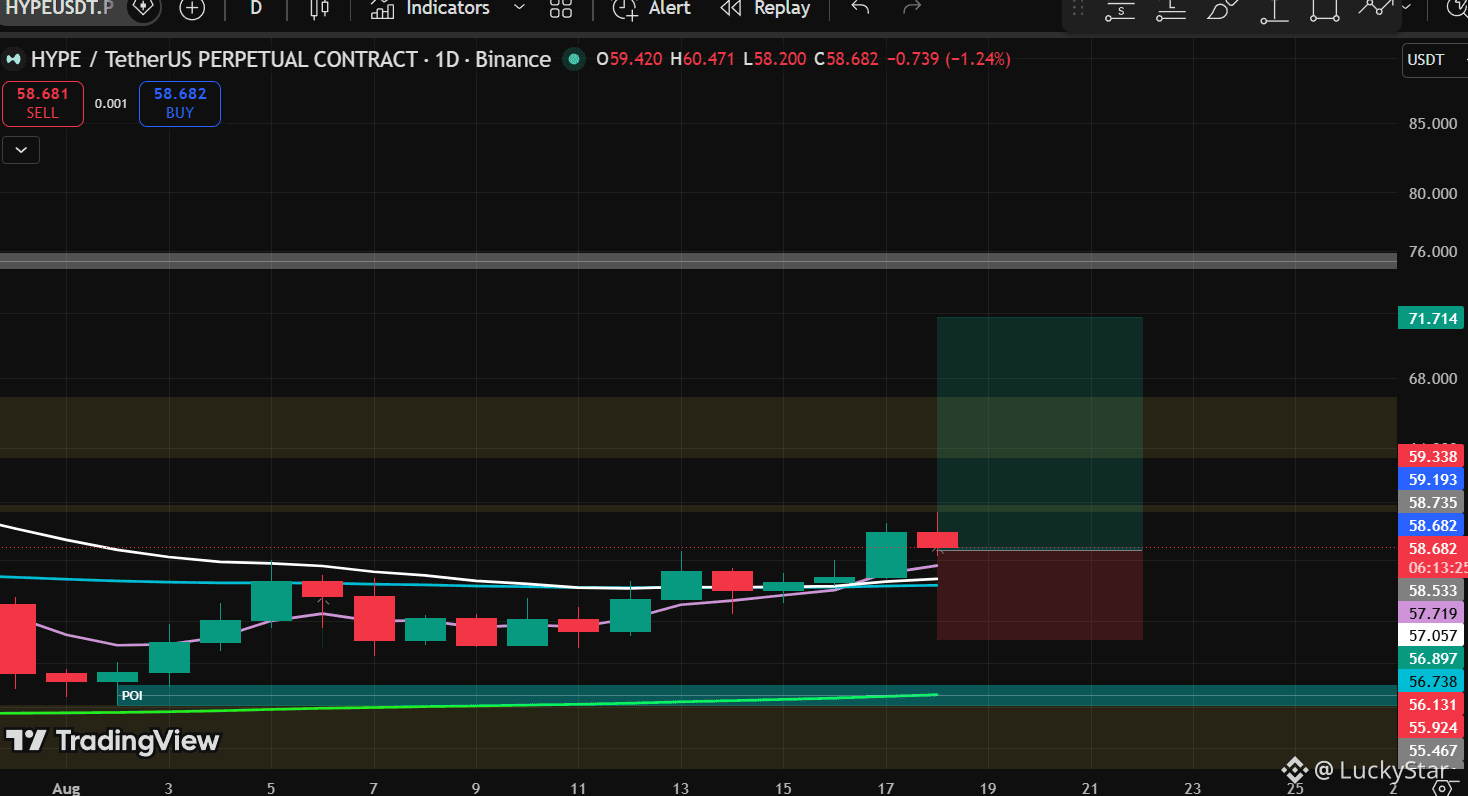This screenshot has width=1468, height=796.
Task: Click the 13 date label on the time axis
Action: pyautogui.click(x=682, y=788)
